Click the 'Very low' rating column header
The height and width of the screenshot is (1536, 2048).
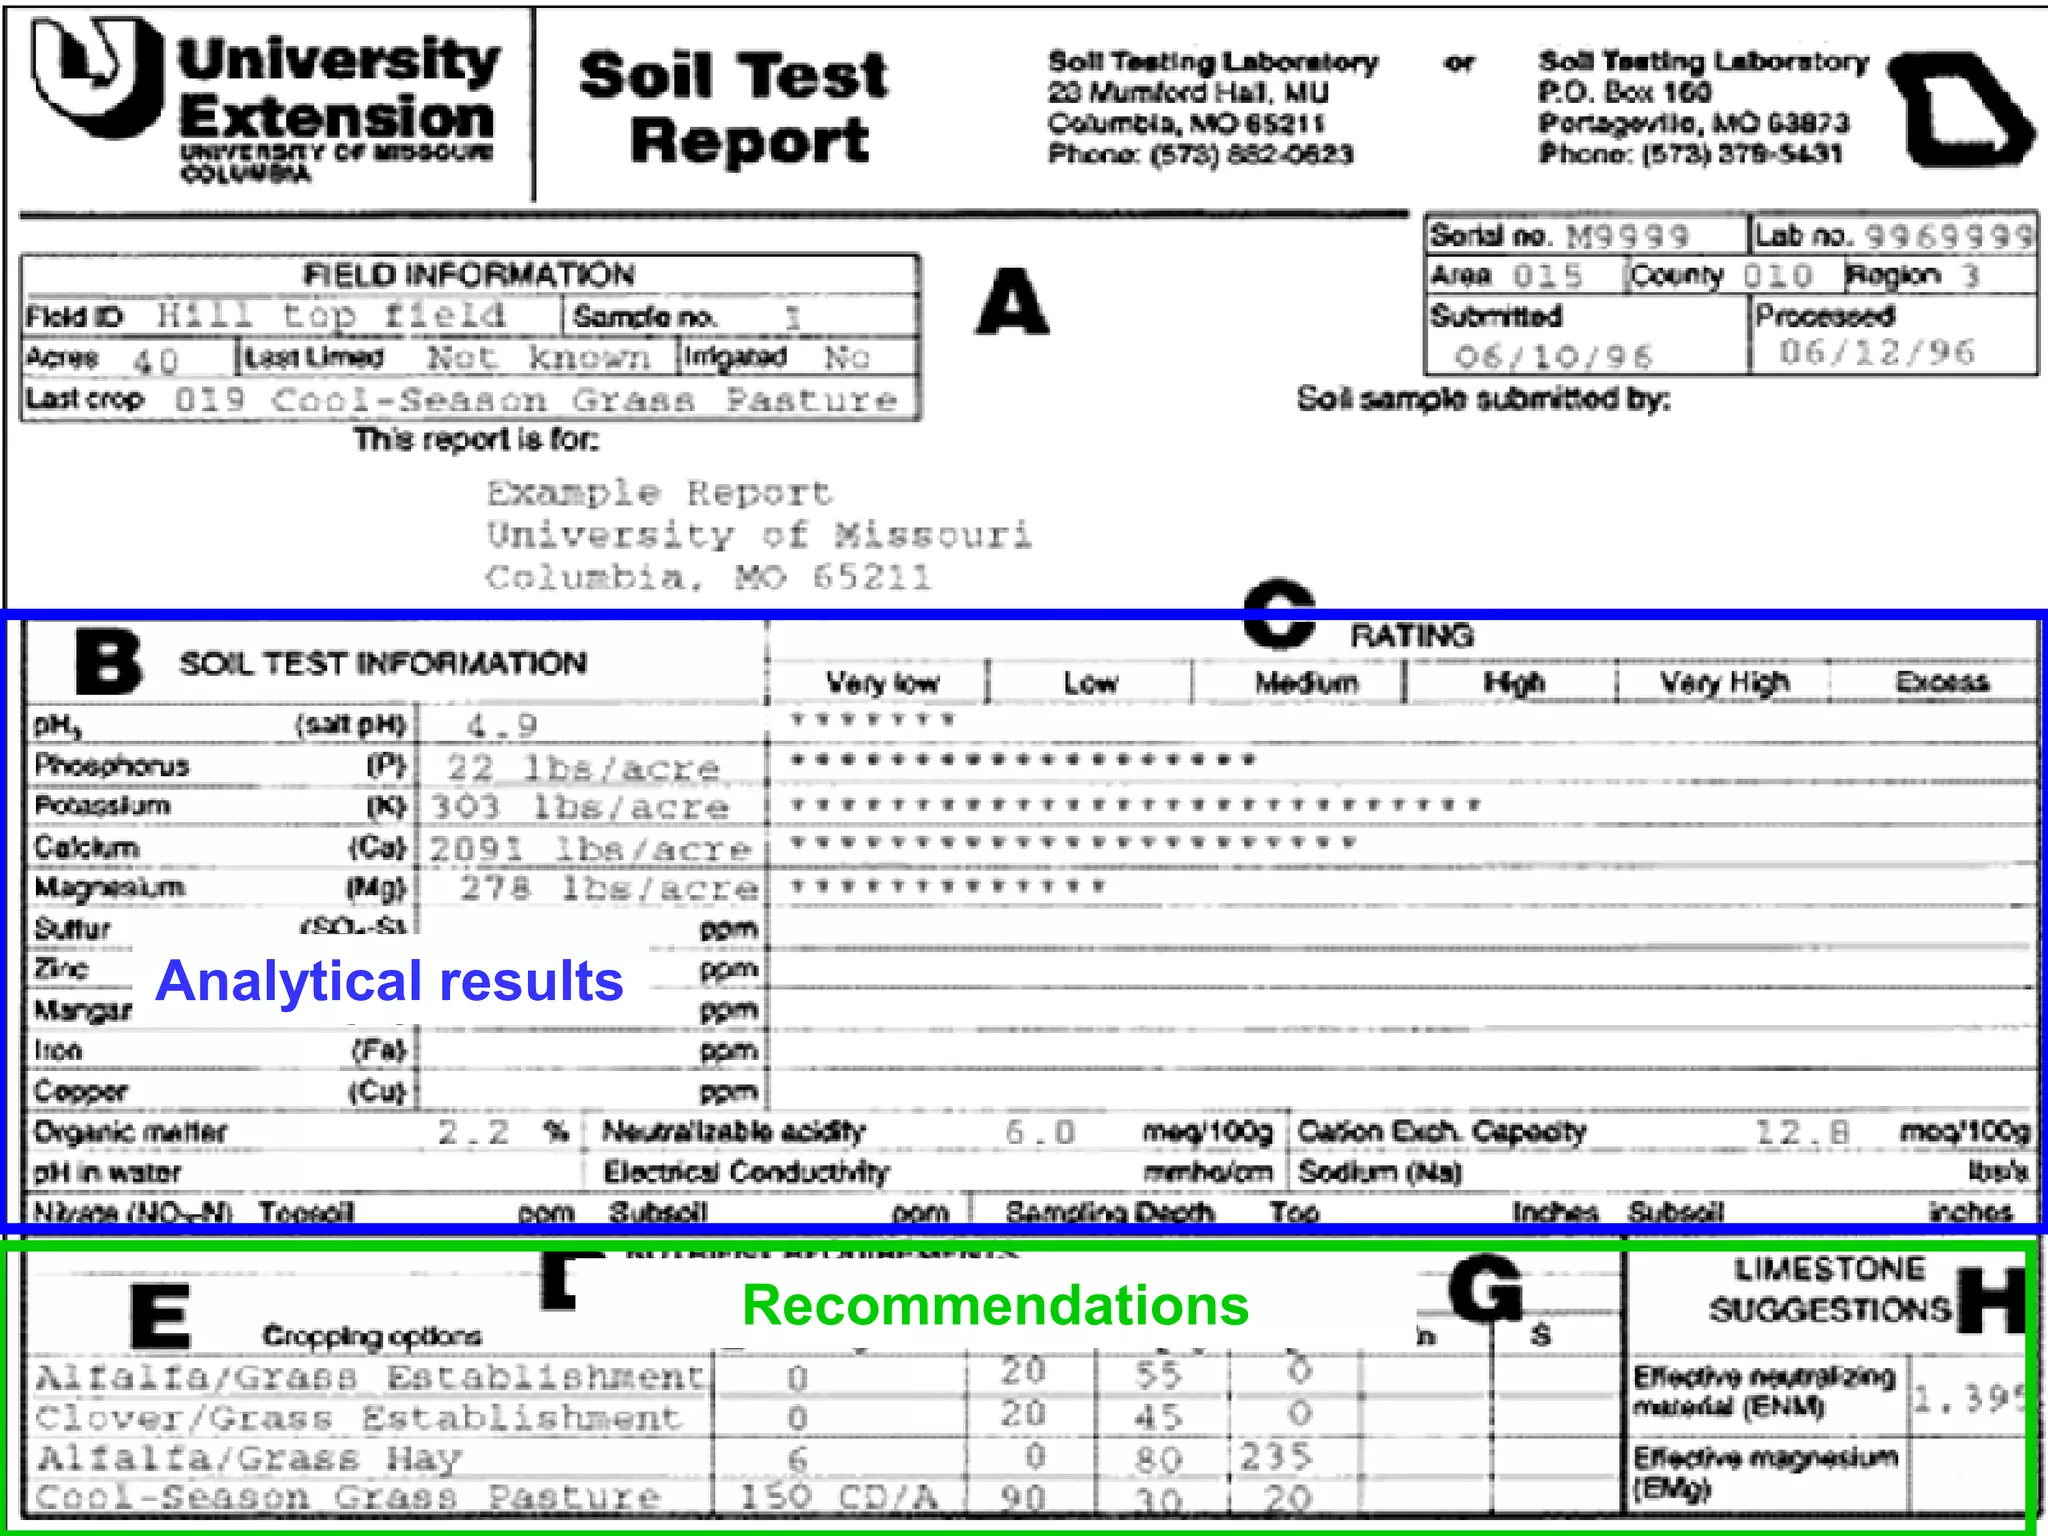pyautogui.click(x=882, y=683)
